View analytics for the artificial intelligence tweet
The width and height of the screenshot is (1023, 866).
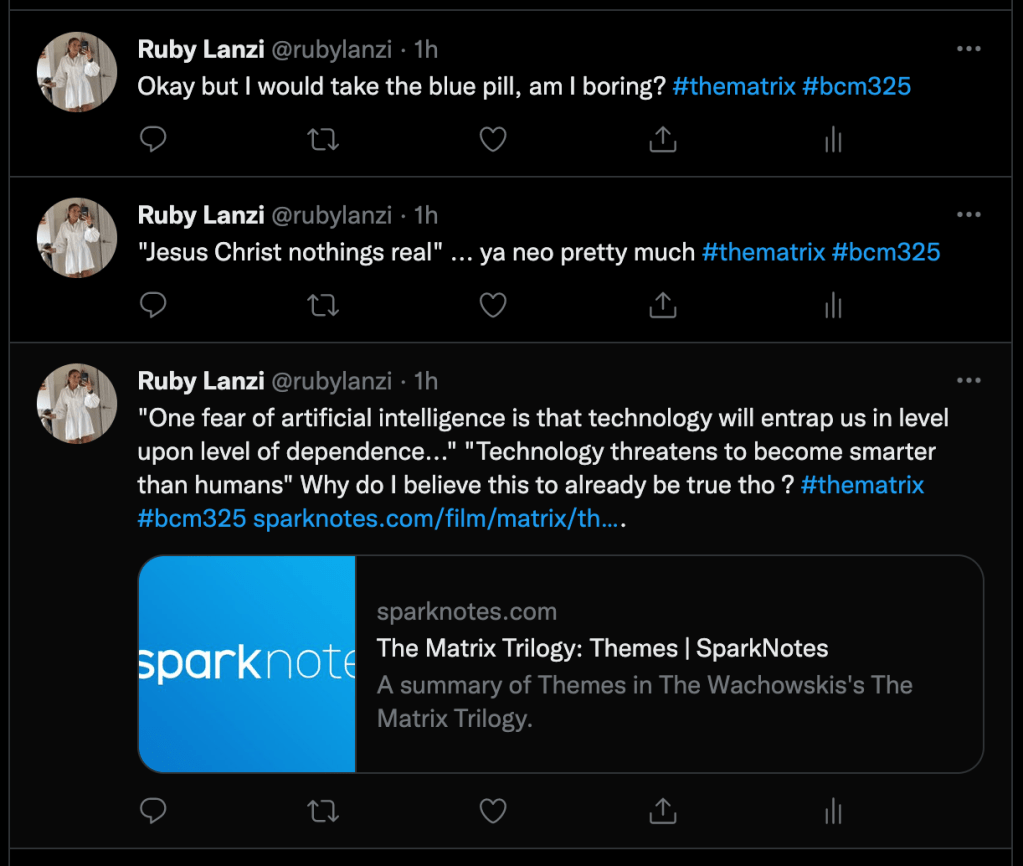[832, 810]
